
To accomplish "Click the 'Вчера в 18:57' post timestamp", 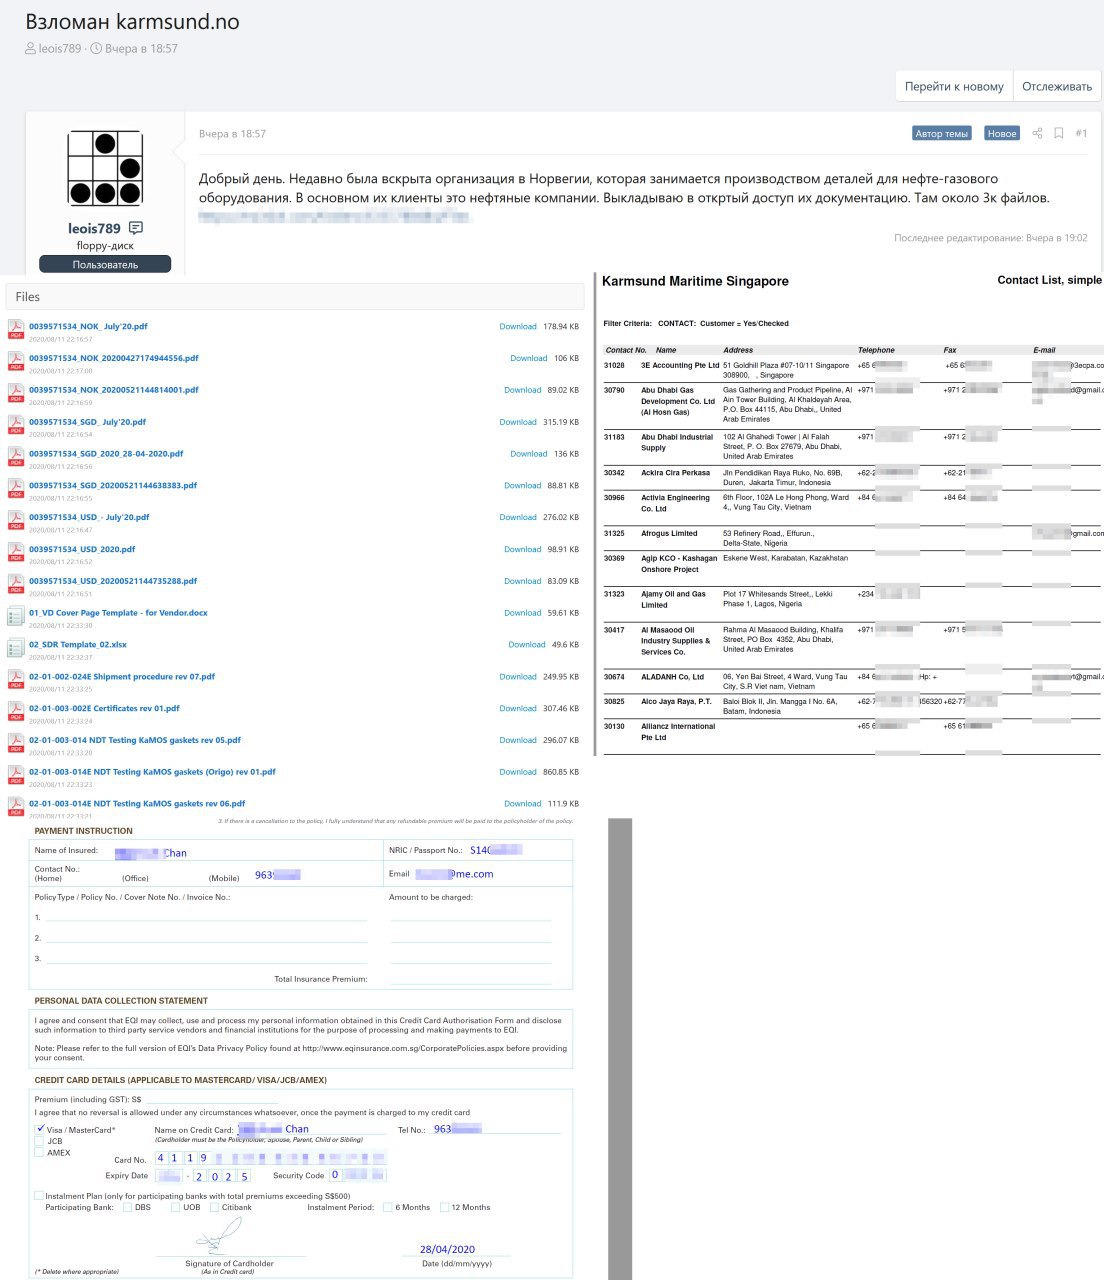I will point(232,134).
